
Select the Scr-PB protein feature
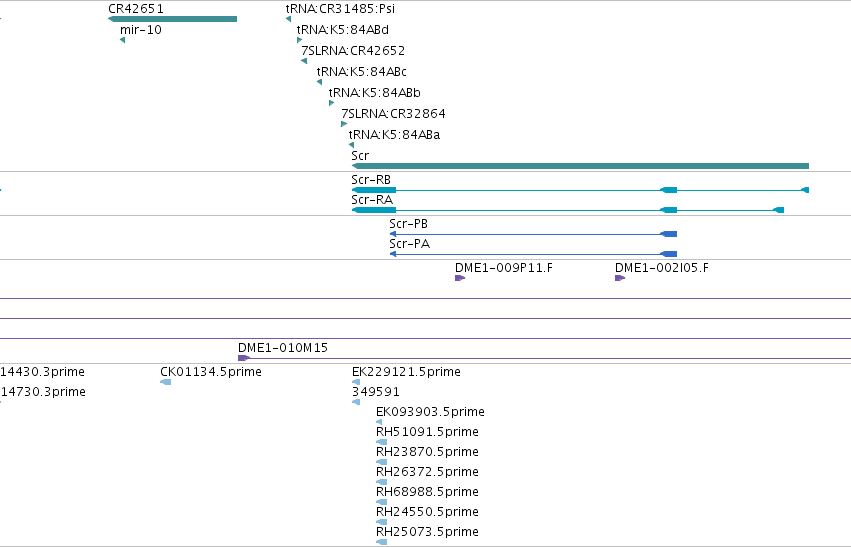tap(533, 234)
